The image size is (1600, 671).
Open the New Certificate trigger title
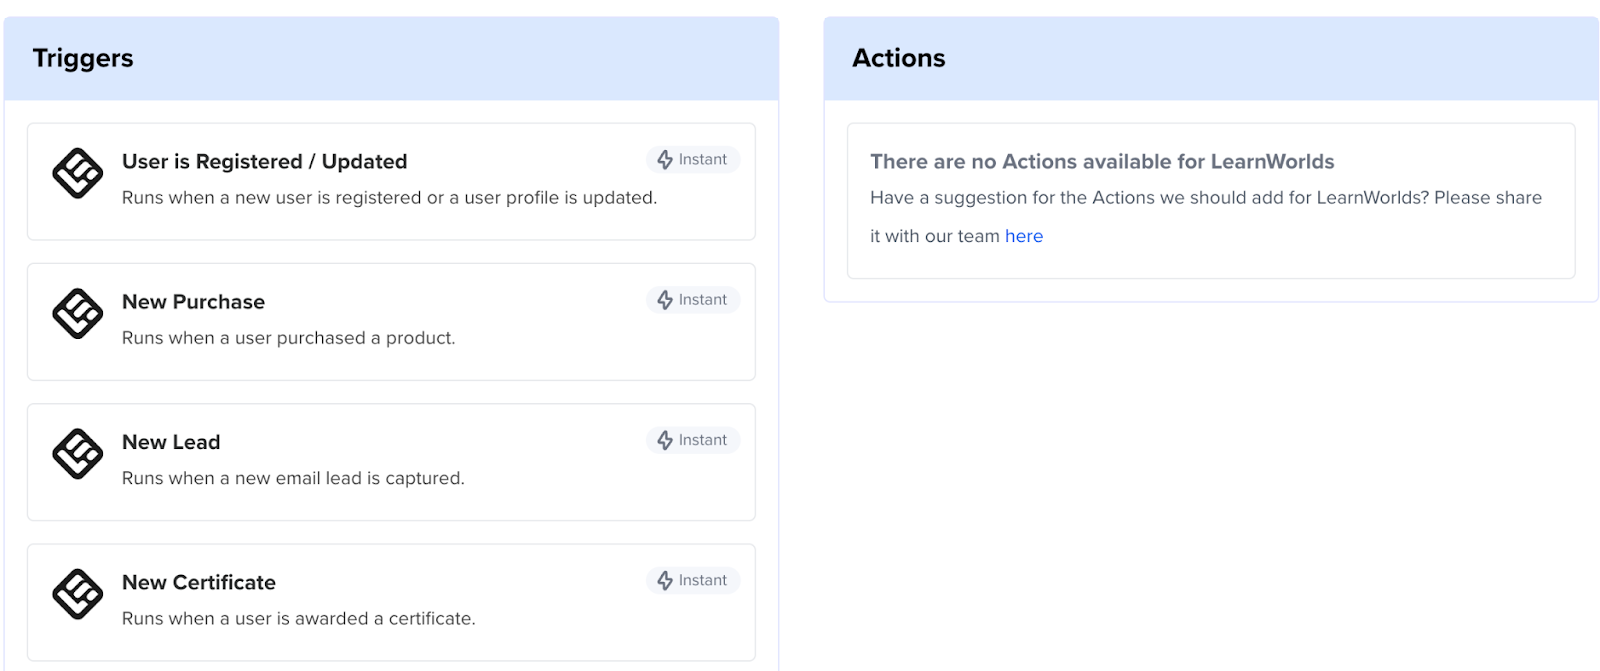pyautogui.click(x=198, y=582)
